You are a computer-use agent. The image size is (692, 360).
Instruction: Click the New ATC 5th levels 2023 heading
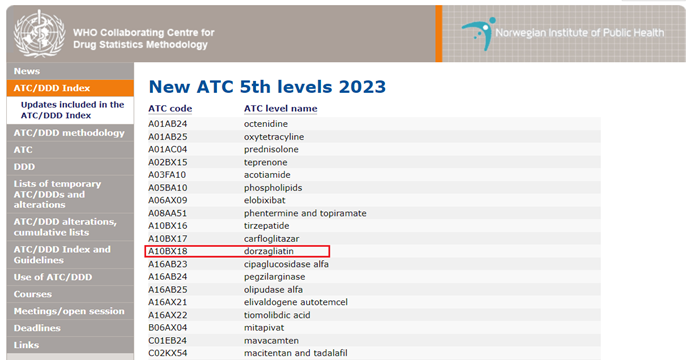pos(267,87)
